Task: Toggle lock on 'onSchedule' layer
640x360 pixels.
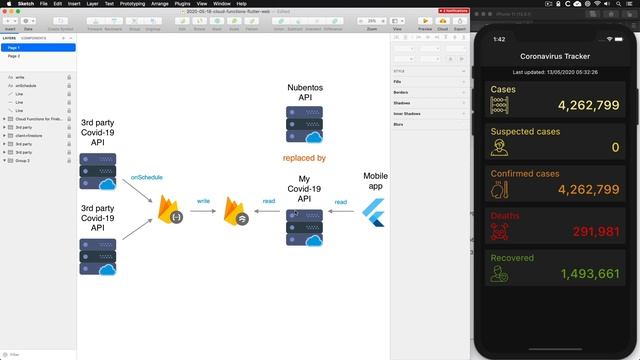Action: click(x=69, y=86)
